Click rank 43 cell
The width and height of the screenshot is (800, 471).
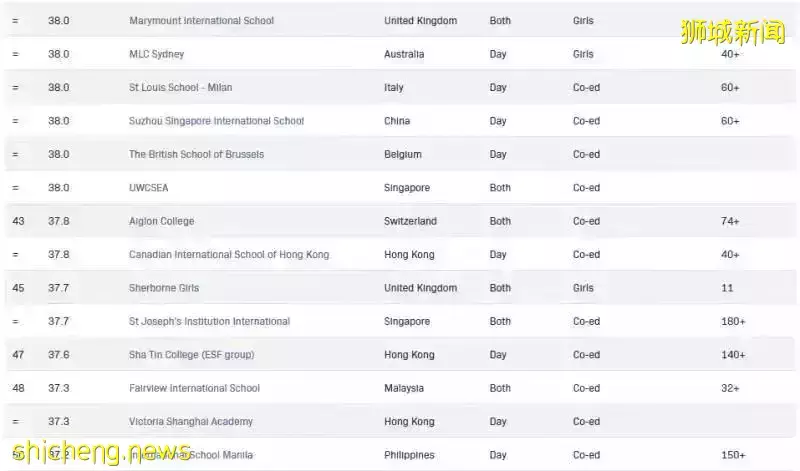[18, 221]
